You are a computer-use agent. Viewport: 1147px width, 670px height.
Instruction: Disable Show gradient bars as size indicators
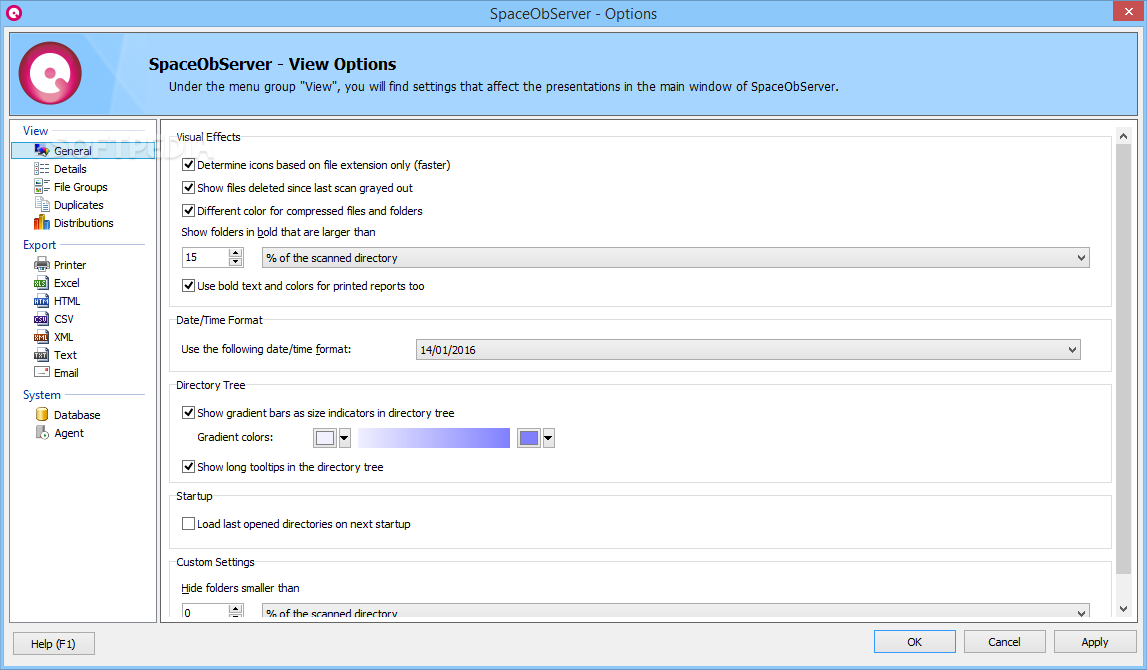pos(188,413)
